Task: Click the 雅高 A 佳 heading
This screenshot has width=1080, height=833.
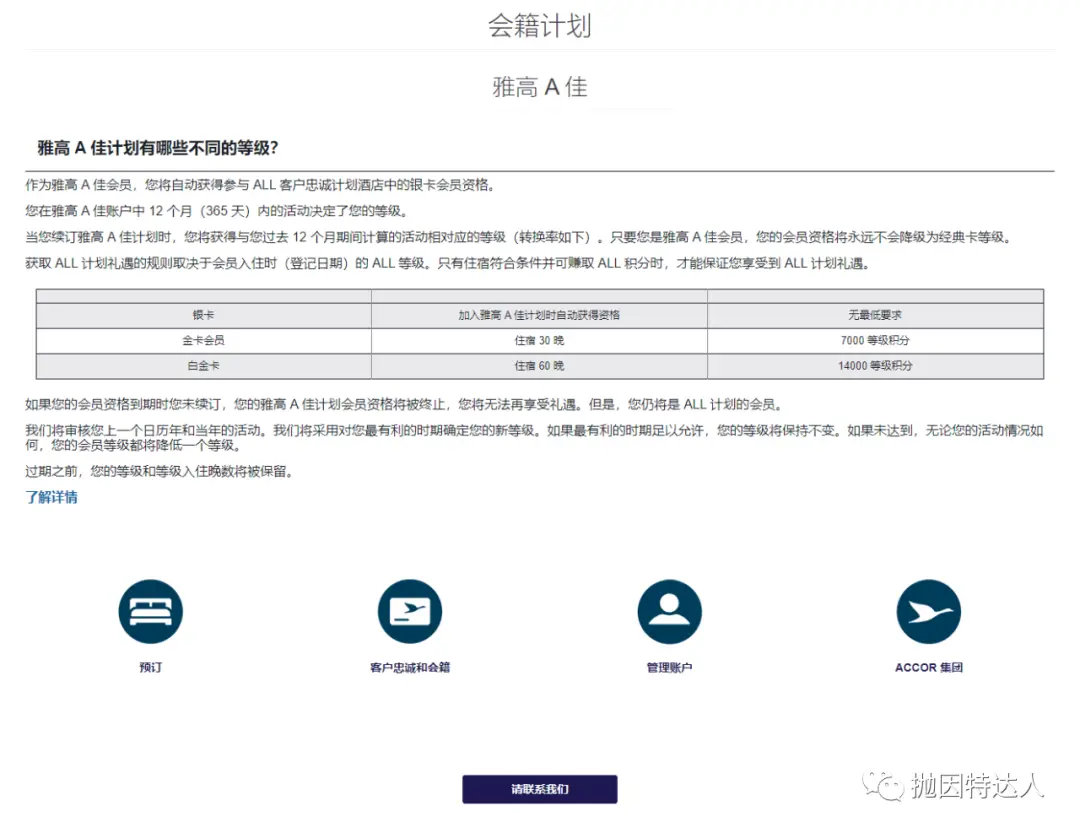Action: pyautogui.click(x=539, y=86)
